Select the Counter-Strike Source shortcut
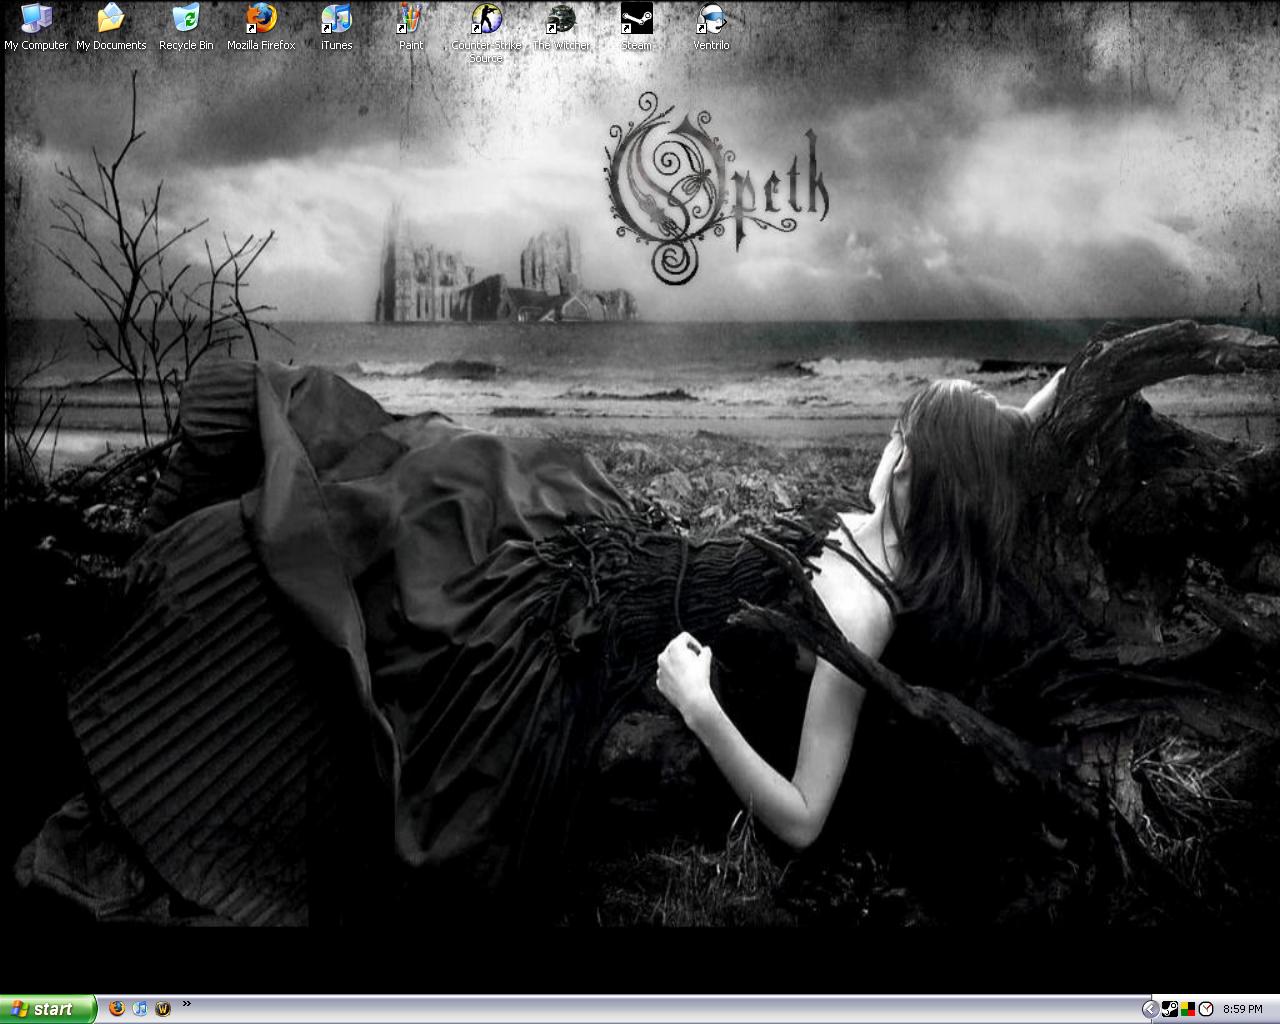1280x1024 pixels. pyautogui.click(x=486, y=33)
